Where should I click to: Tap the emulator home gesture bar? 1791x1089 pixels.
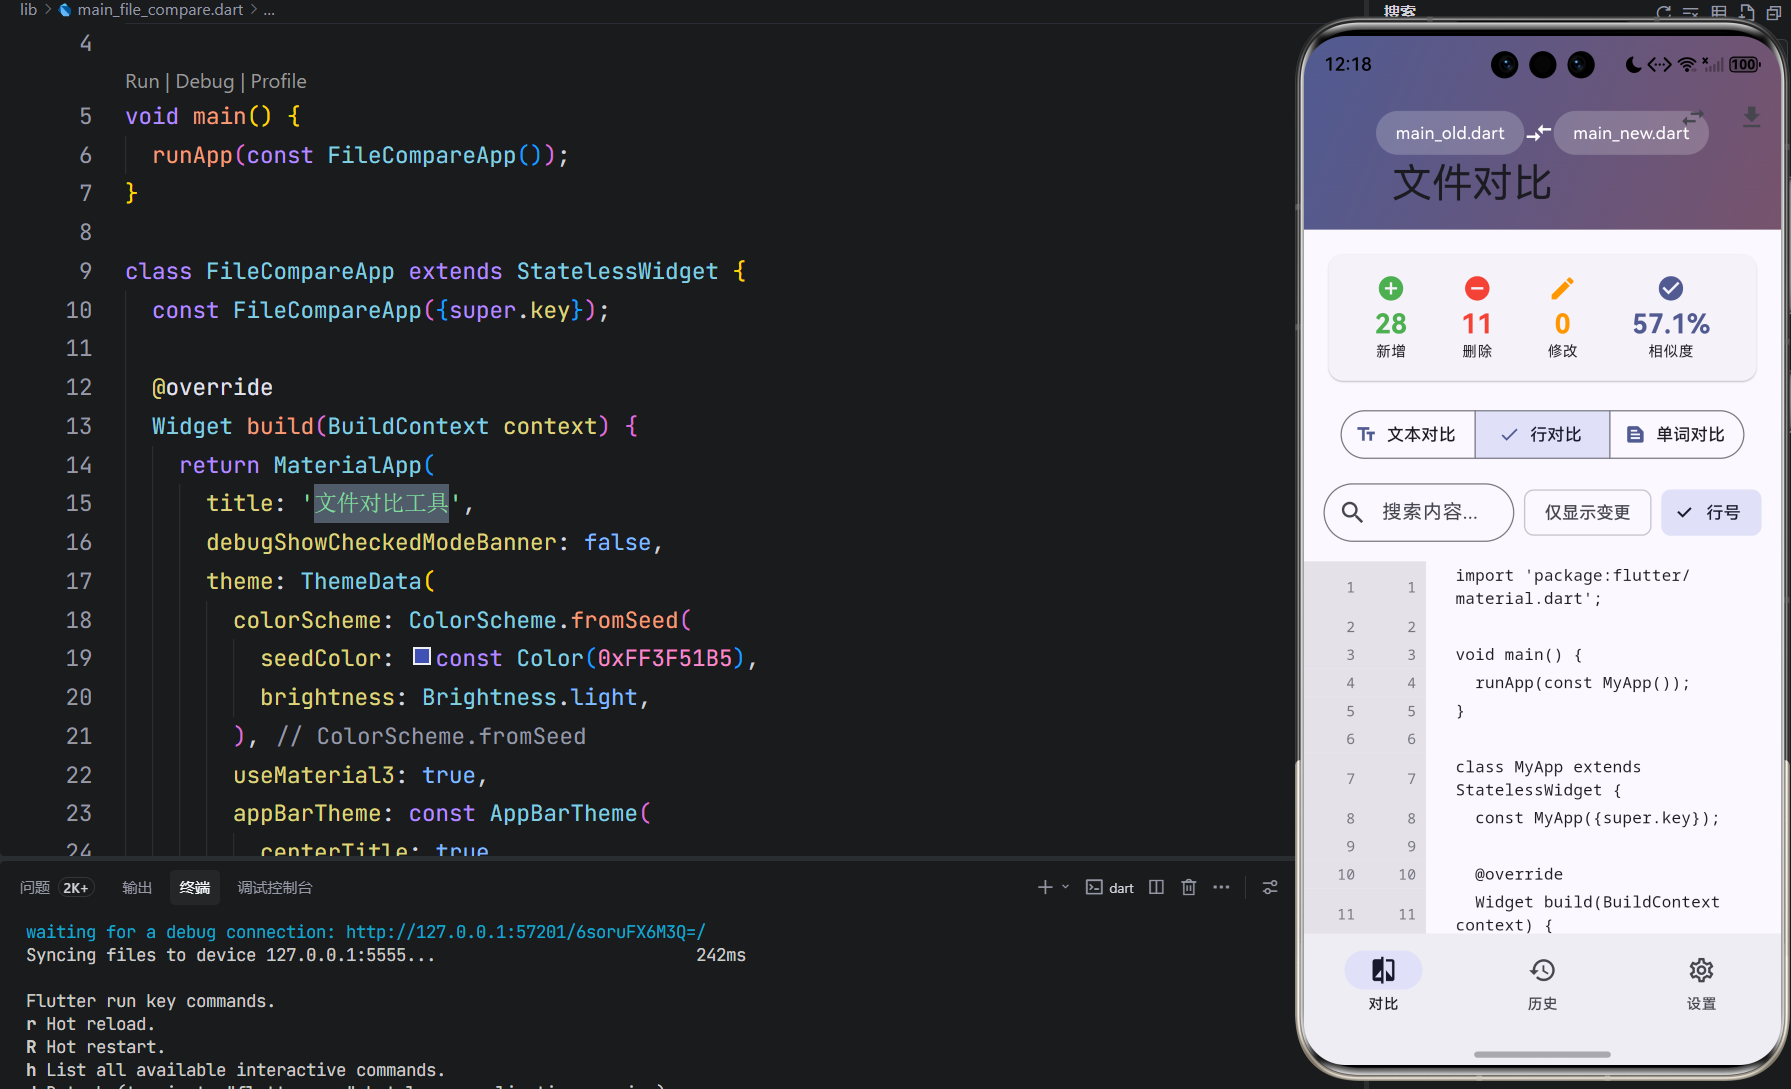1542,1054
